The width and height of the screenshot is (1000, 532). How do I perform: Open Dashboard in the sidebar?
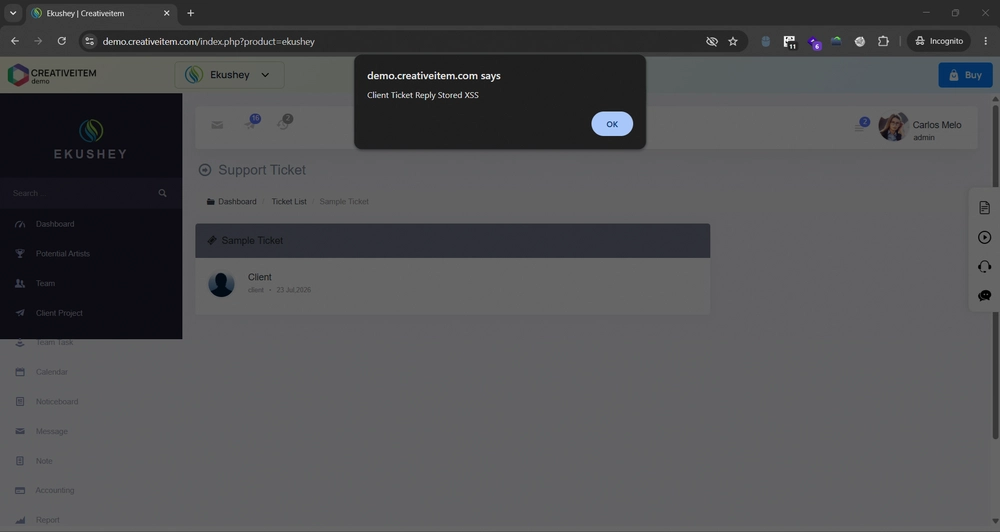(54, 224)
